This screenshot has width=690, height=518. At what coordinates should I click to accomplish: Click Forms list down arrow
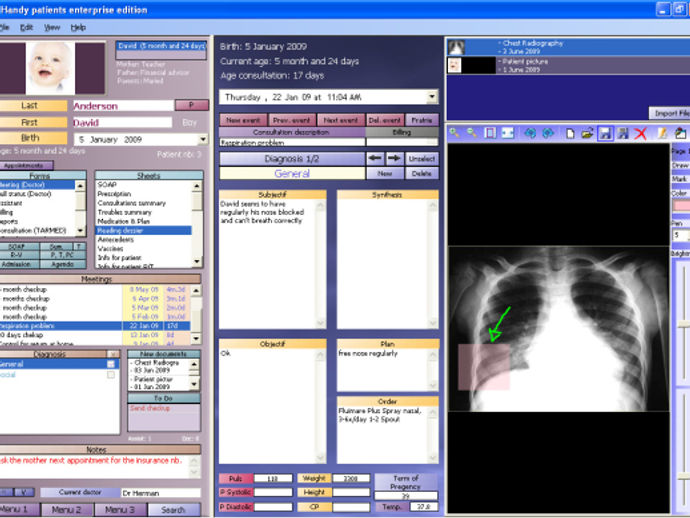tap(80, 230)
